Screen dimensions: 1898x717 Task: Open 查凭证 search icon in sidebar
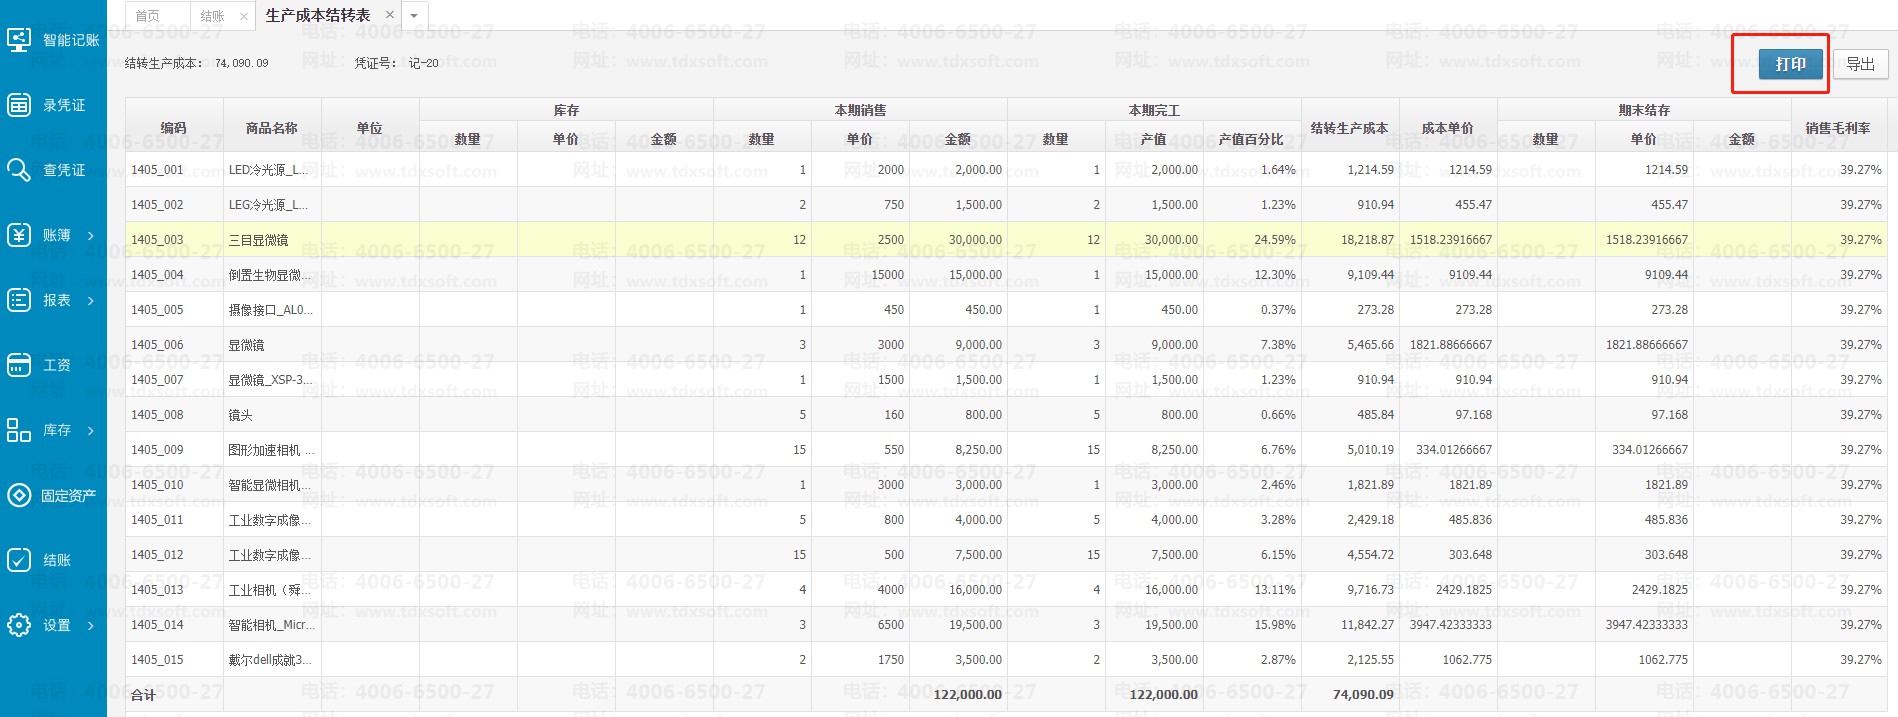coord(19,170)
